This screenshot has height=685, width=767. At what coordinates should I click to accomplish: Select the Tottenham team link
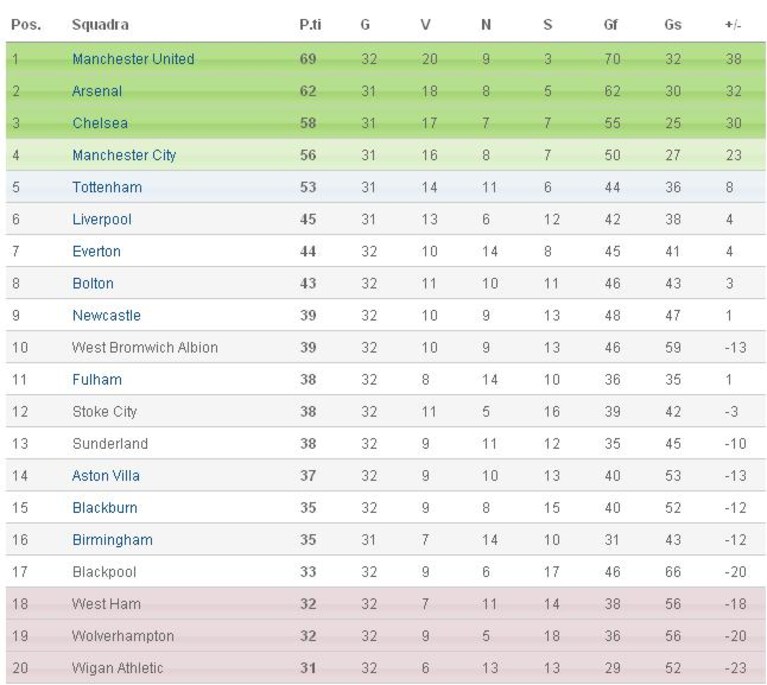[107, 187]
